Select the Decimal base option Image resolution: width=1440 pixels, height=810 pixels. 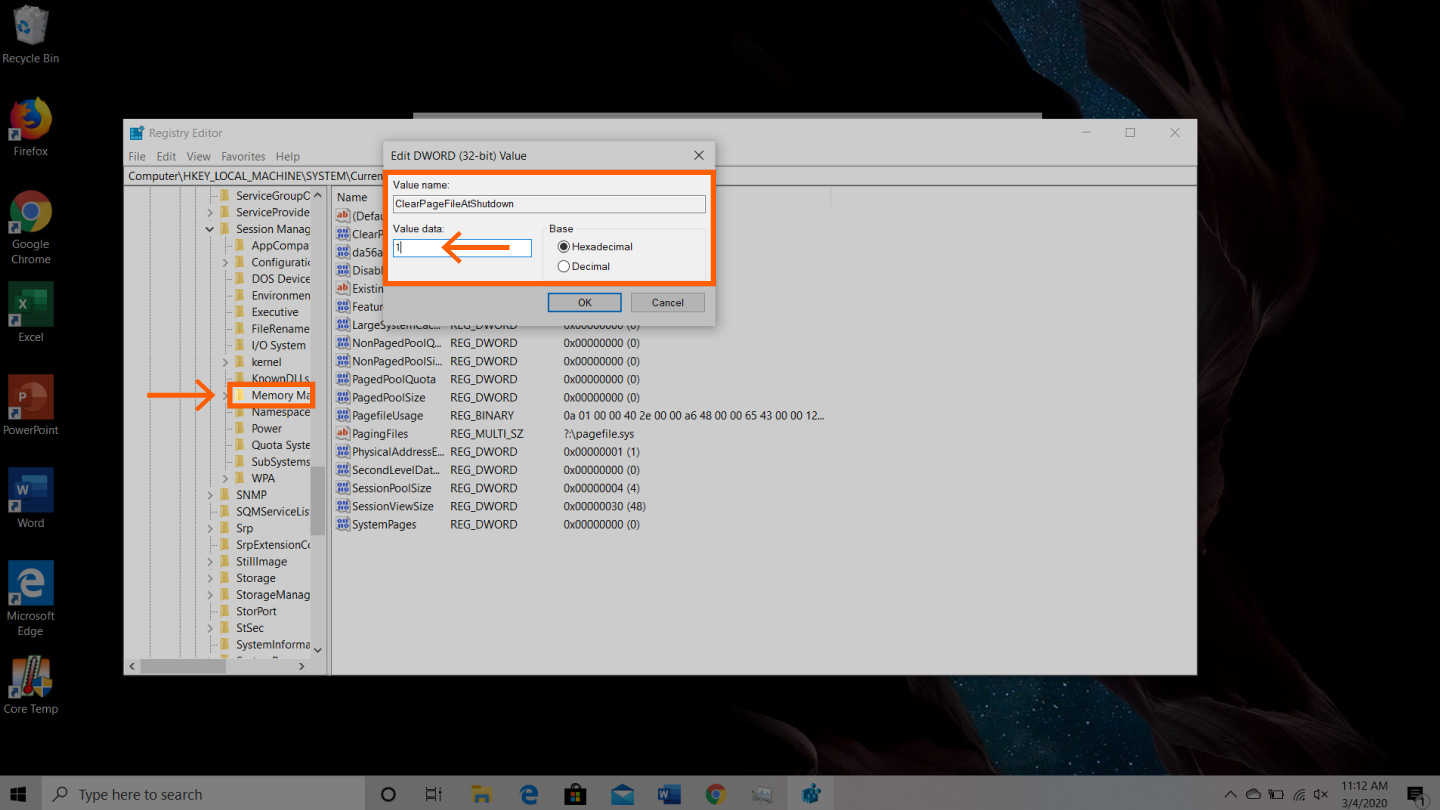(x=564, y=267)
